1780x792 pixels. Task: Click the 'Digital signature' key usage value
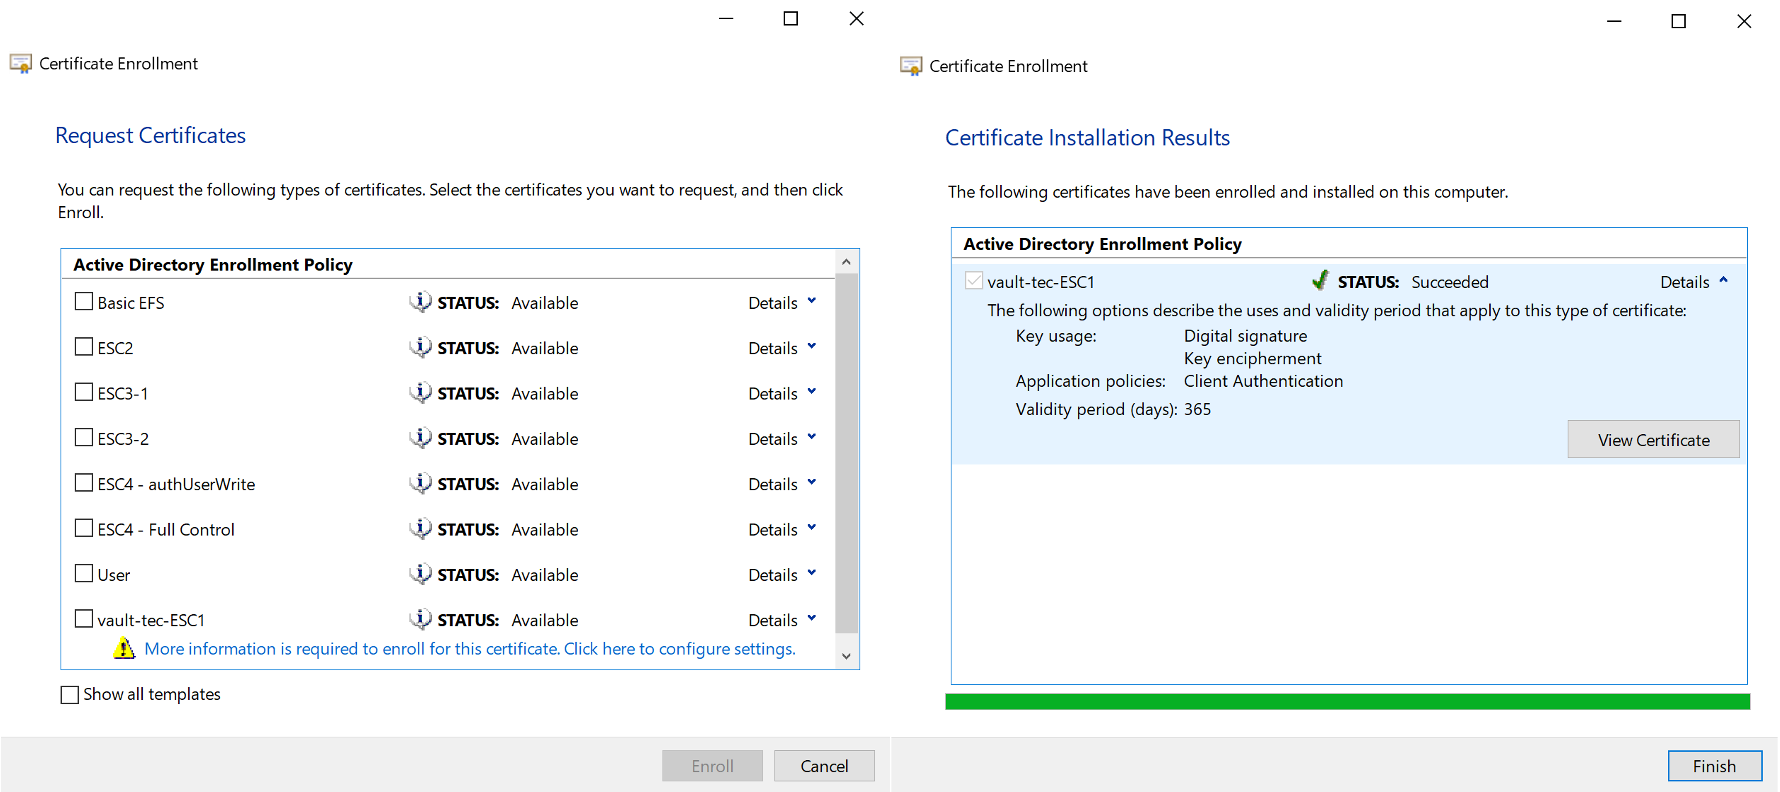(x=1245, y=336)
